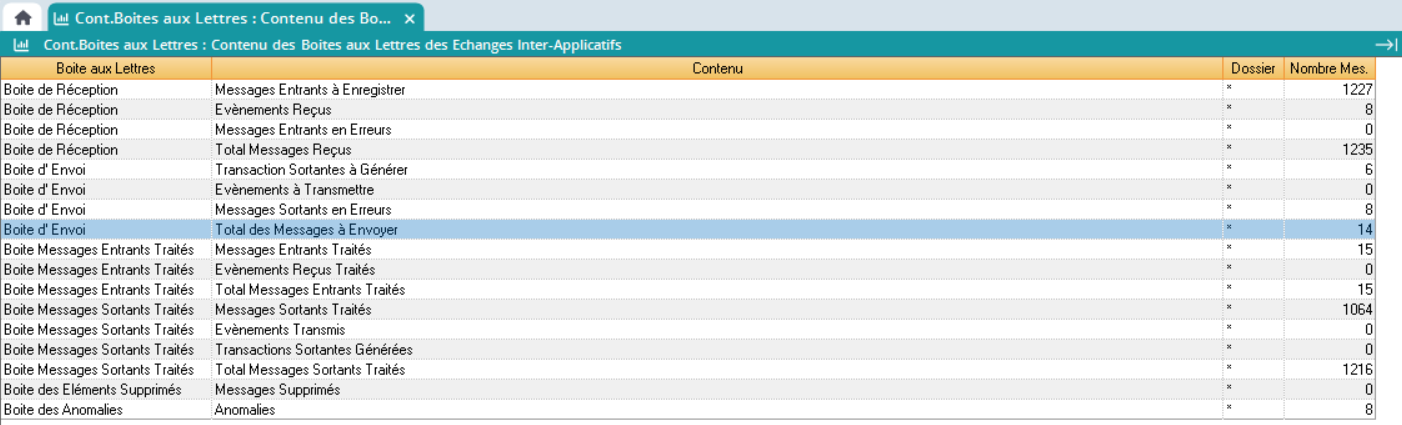This screenshot has width=1402, height=425.
Task: Click the Messages Entrants en Erreurs row
Action: [302, 130]
